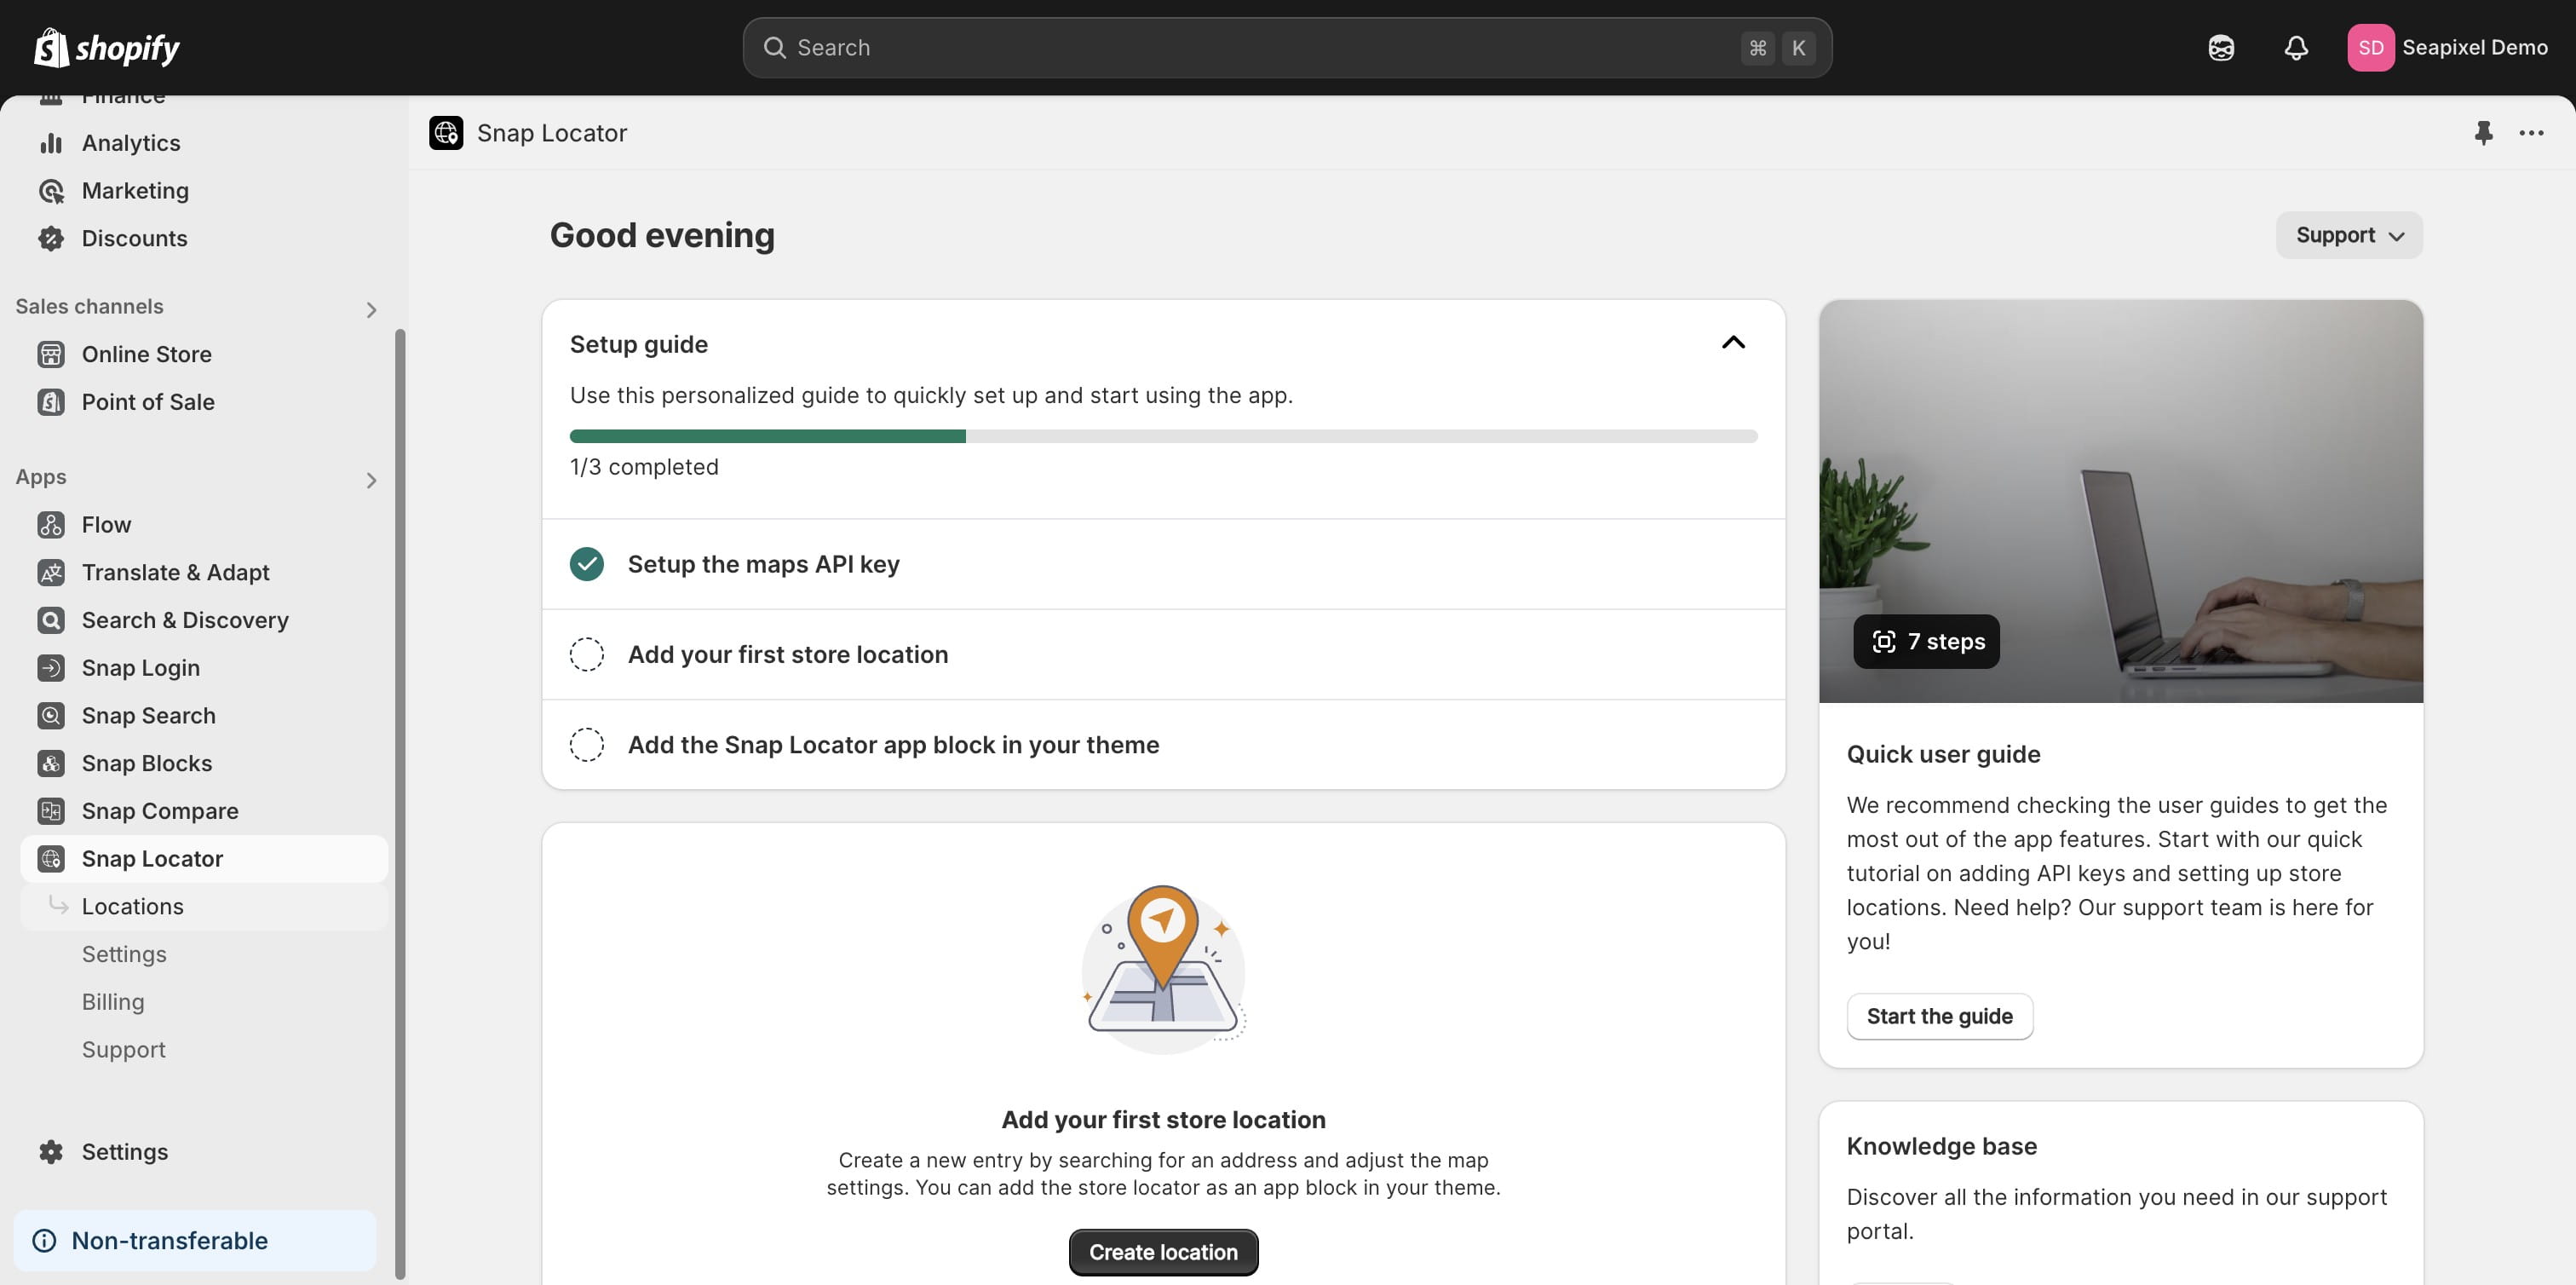Open Billing under Snap Locator
Viewport: 2576px width, 1285px height.
click(x=113, y=1002)
